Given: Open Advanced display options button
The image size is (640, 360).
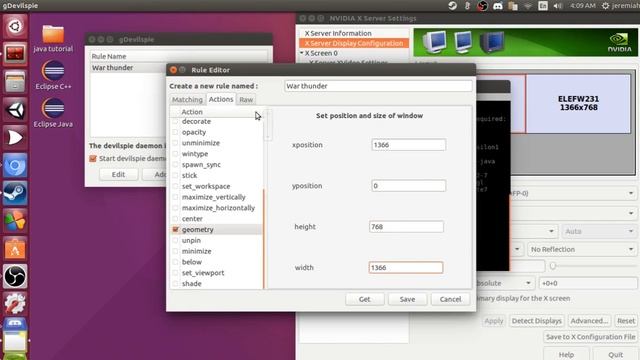Looking at the screenshot, I should click(x=589, y=321).
